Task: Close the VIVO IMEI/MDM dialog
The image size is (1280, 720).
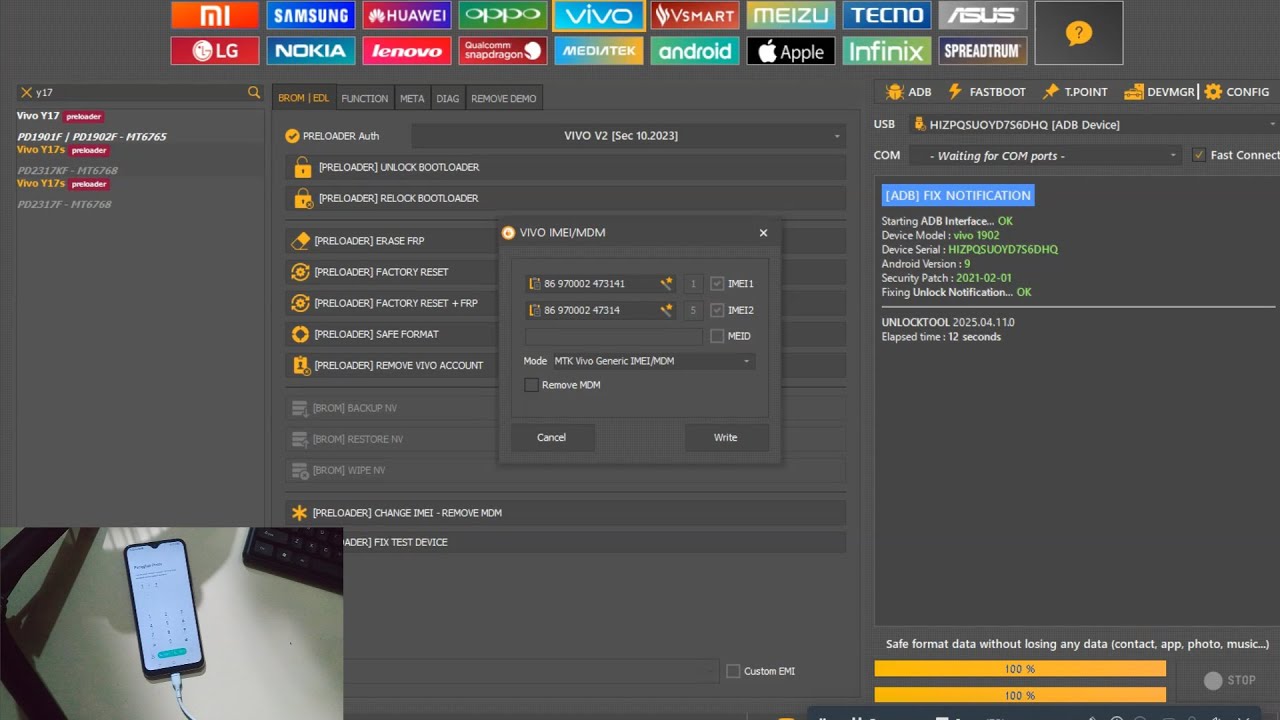Action: coord(763,233)
